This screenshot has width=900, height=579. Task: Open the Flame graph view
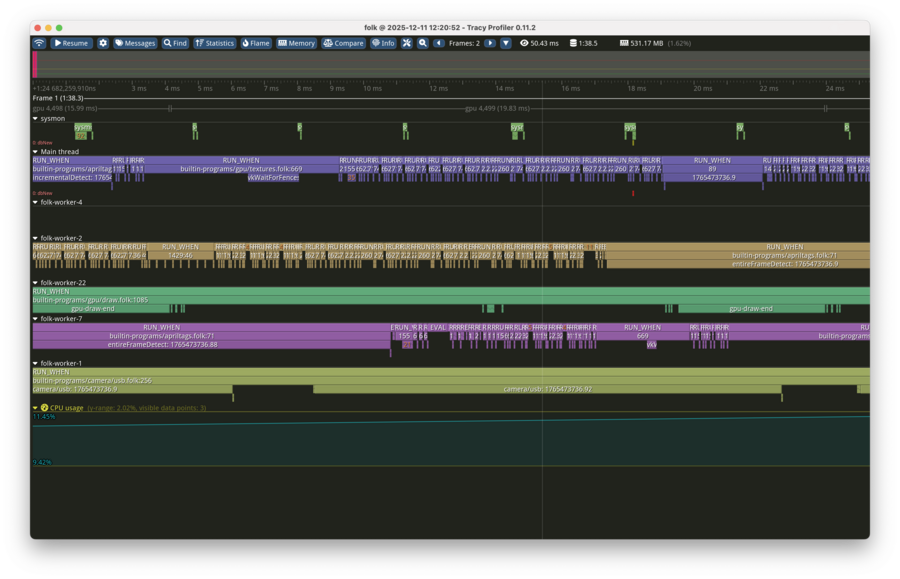coord(256,43)
